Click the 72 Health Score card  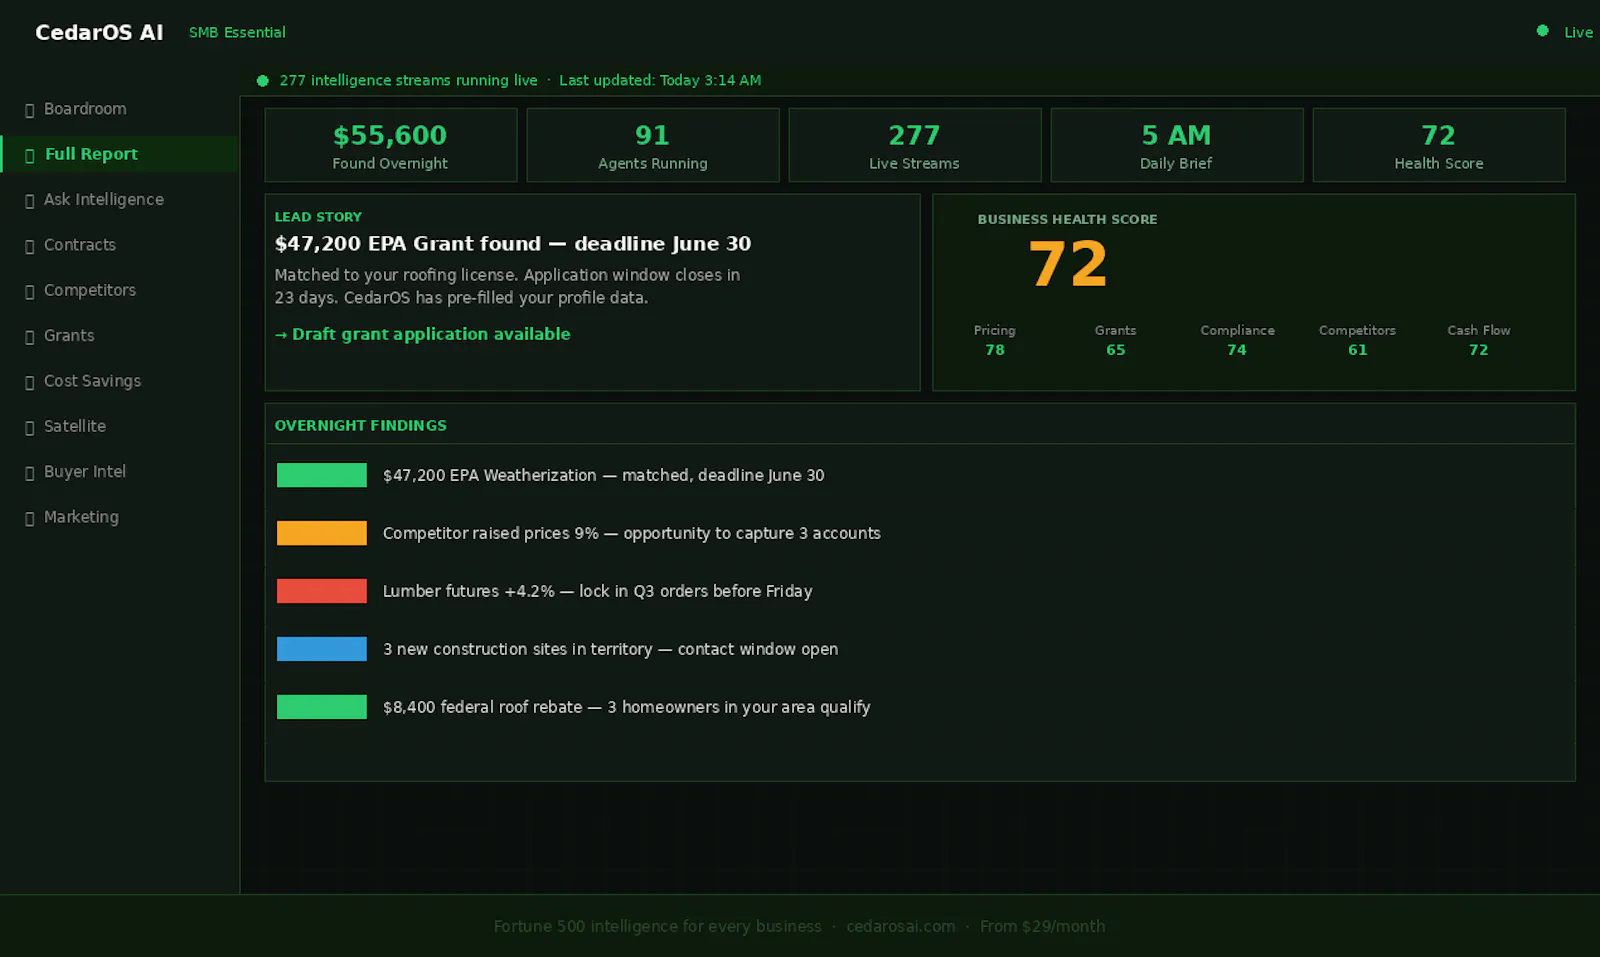click(x=1439, y=145)
